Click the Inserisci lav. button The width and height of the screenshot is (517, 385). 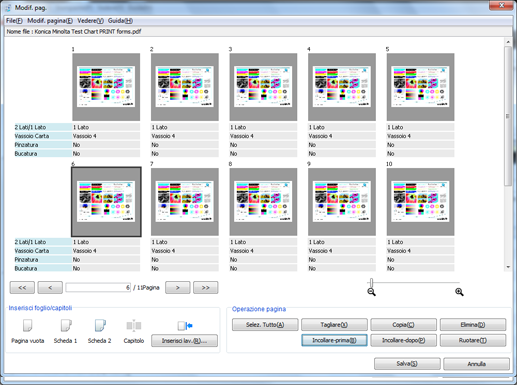pos(184,341)
